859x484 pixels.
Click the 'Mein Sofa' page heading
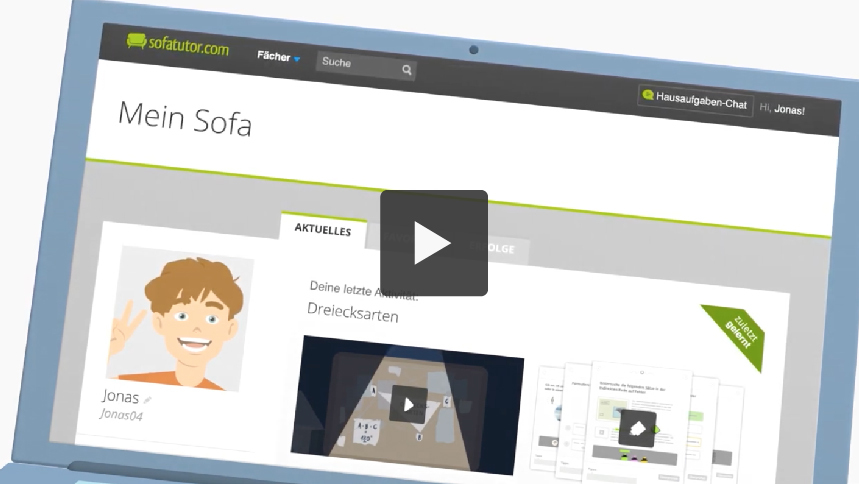point(184,119)
